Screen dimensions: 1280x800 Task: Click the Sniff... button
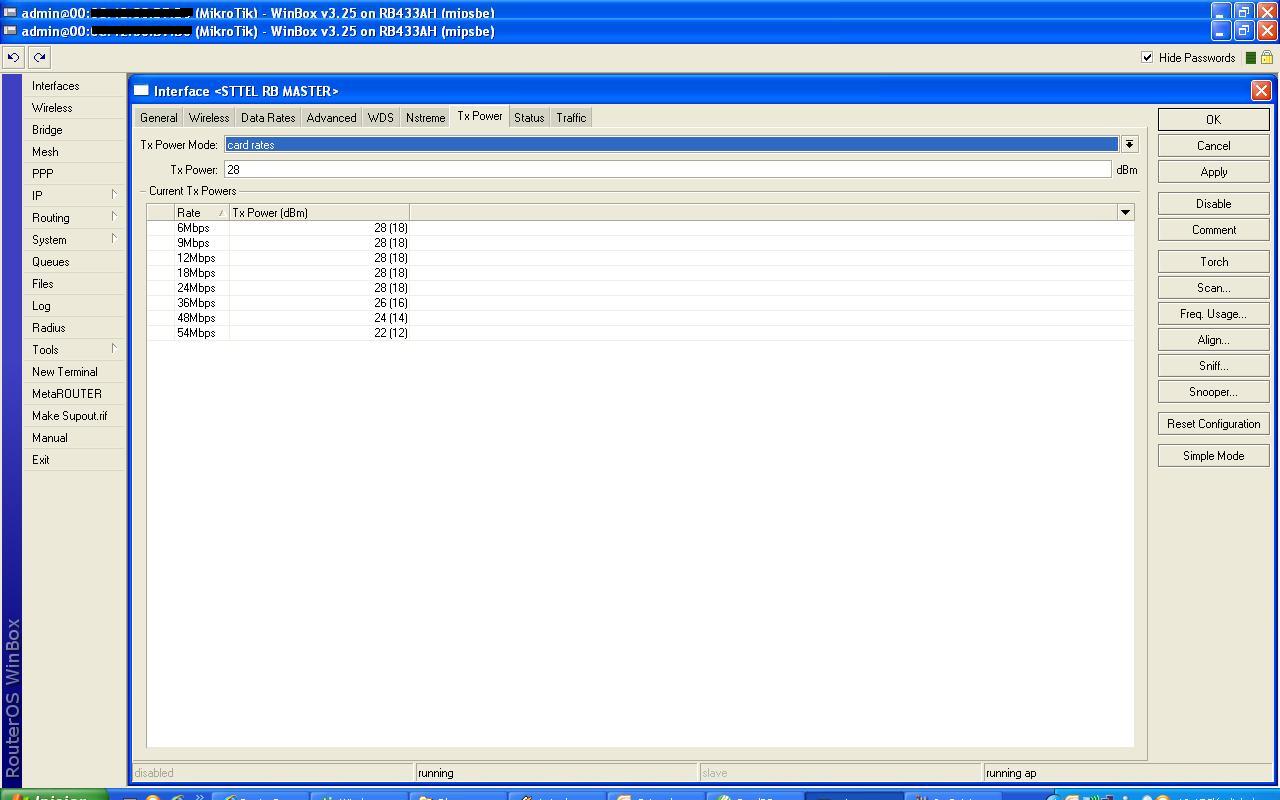(1213, 365)
